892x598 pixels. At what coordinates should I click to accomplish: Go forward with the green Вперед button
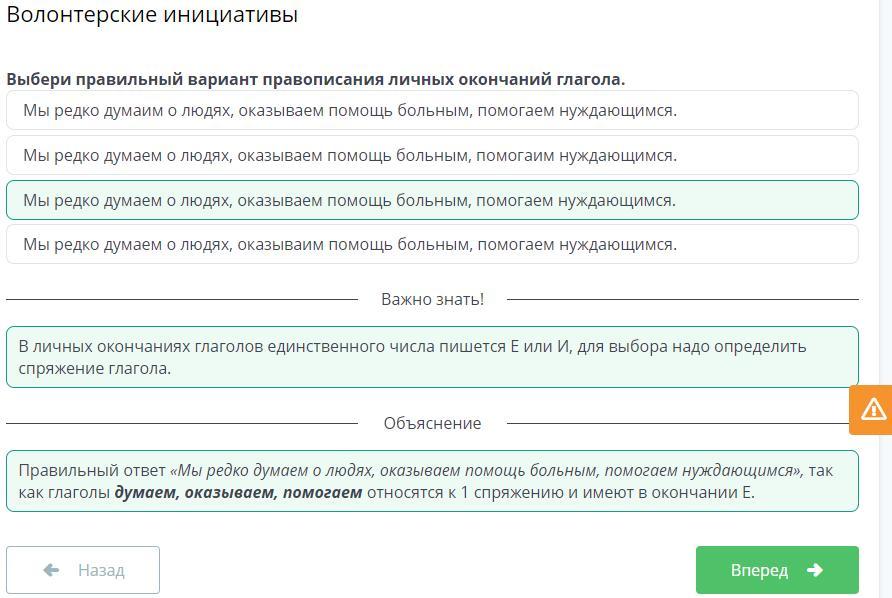[776, 570]
